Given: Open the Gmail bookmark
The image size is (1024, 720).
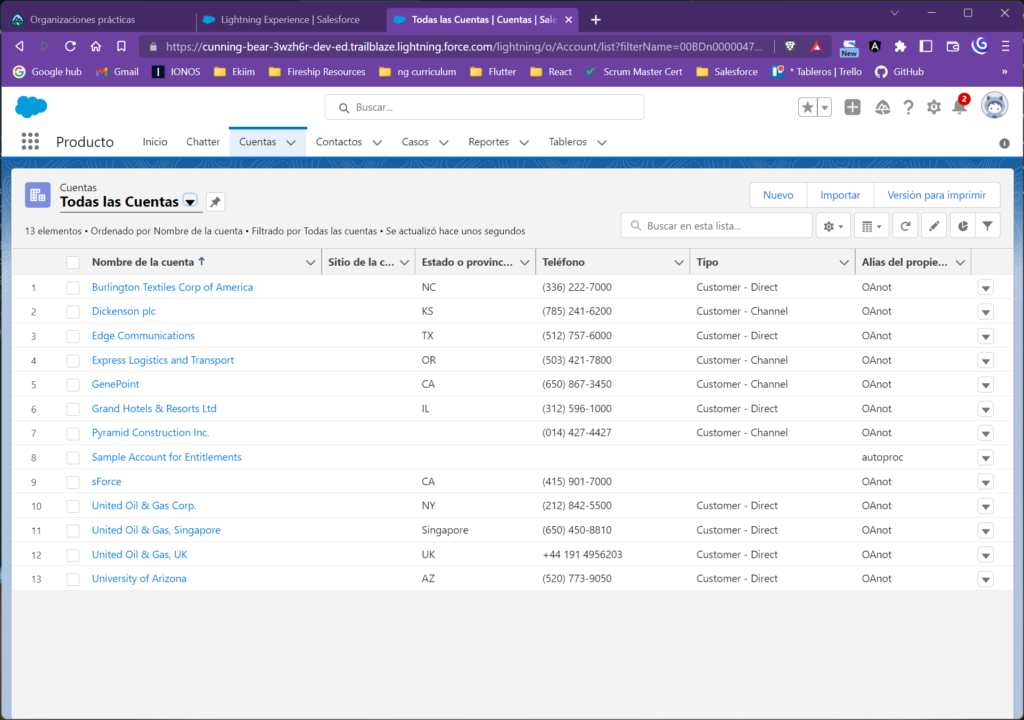Looking at the screenshot, I should click(117, 72).
